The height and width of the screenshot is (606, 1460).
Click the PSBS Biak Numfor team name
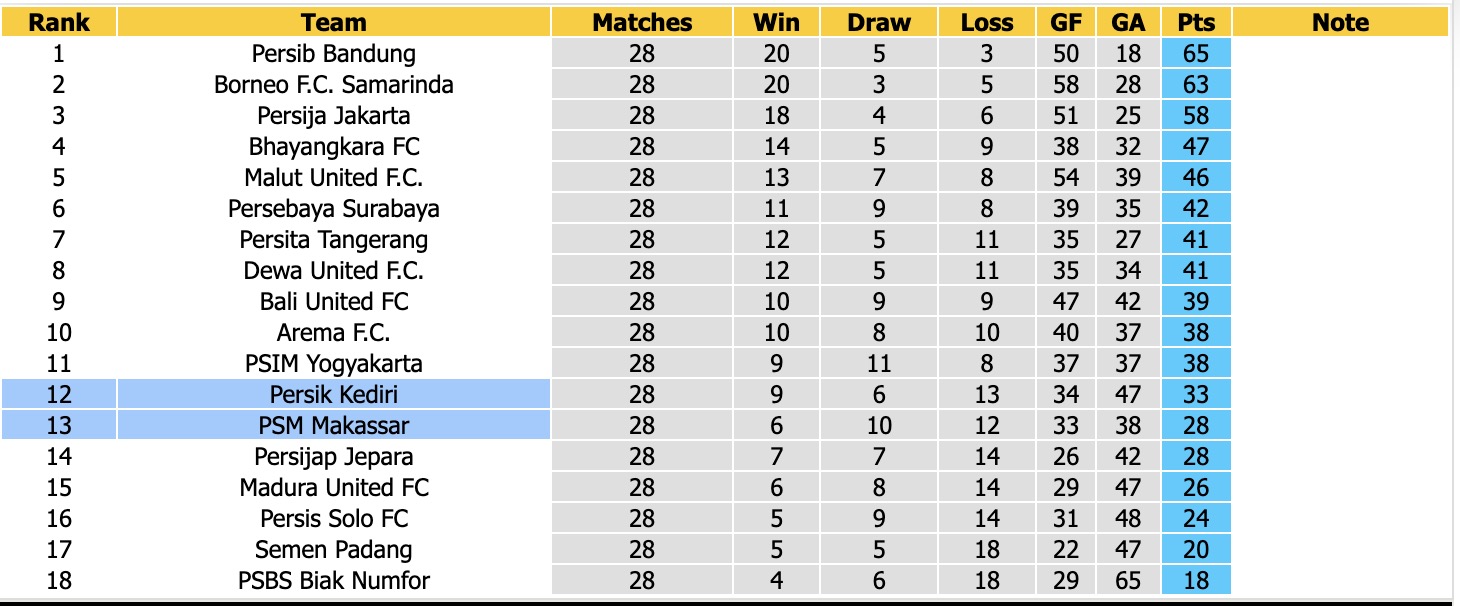[x=333, y=580]
